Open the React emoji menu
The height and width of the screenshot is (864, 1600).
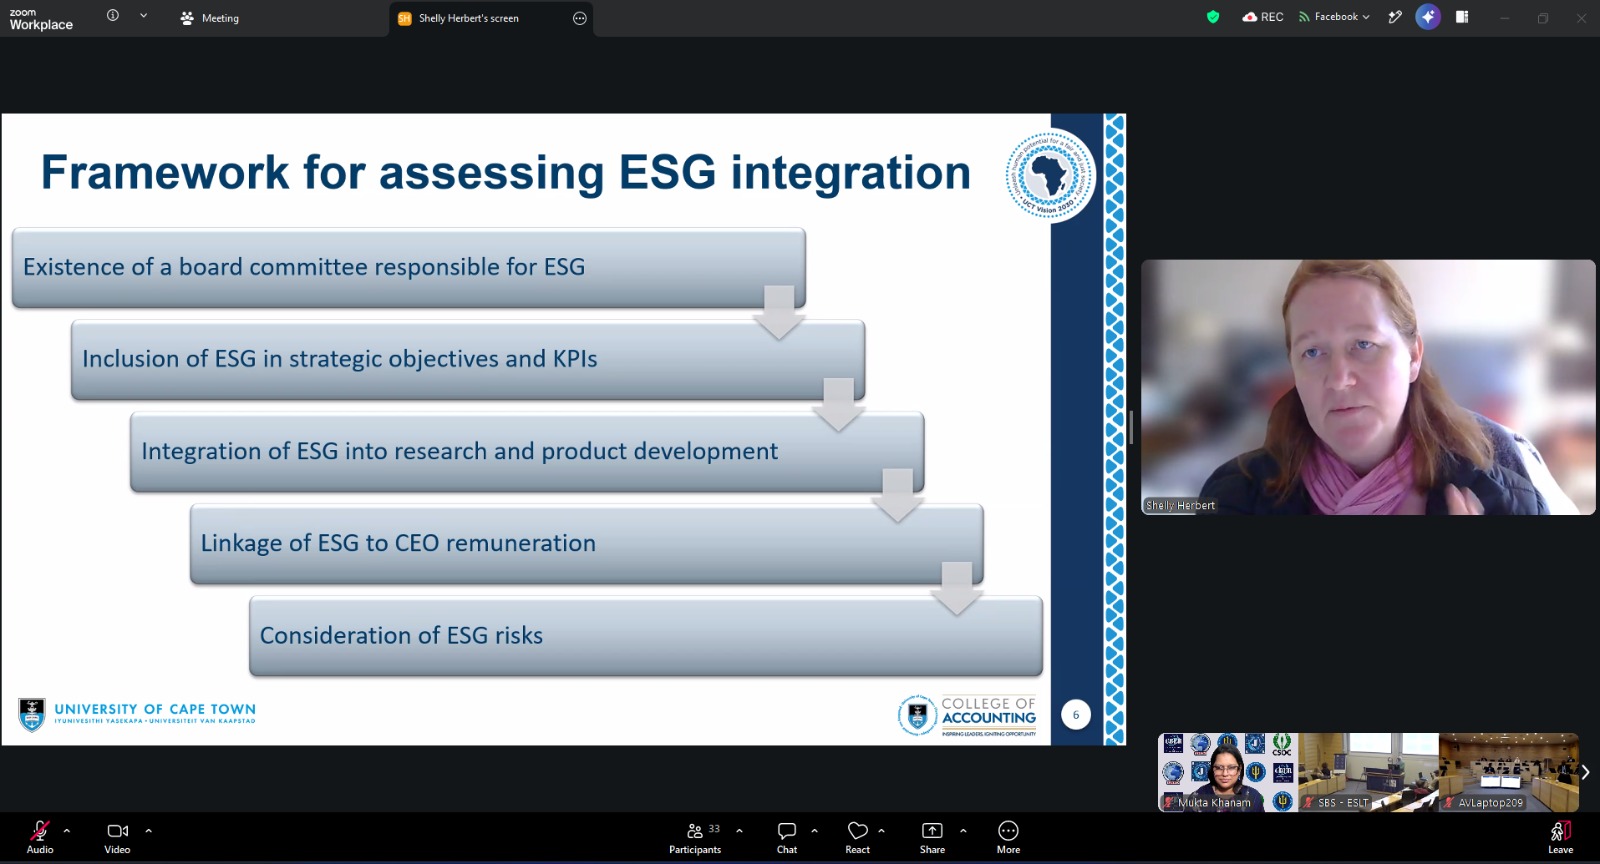(x=857, y=838)
